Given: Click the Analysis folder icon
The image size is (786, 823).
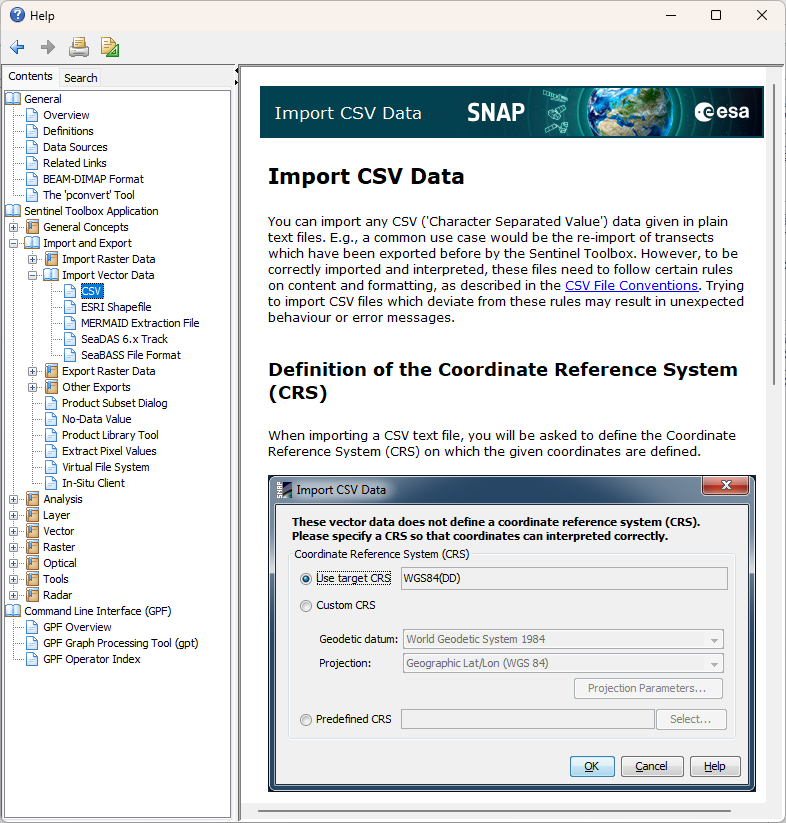Looking at the screenshot, I should coord(33,499).
